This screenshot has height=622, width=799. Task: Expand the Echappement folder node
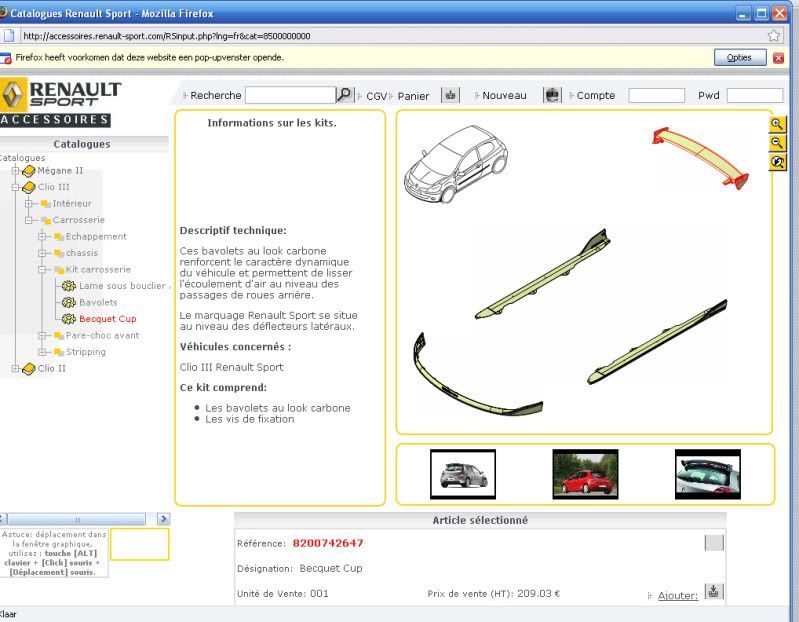click(x=42, y=236)
